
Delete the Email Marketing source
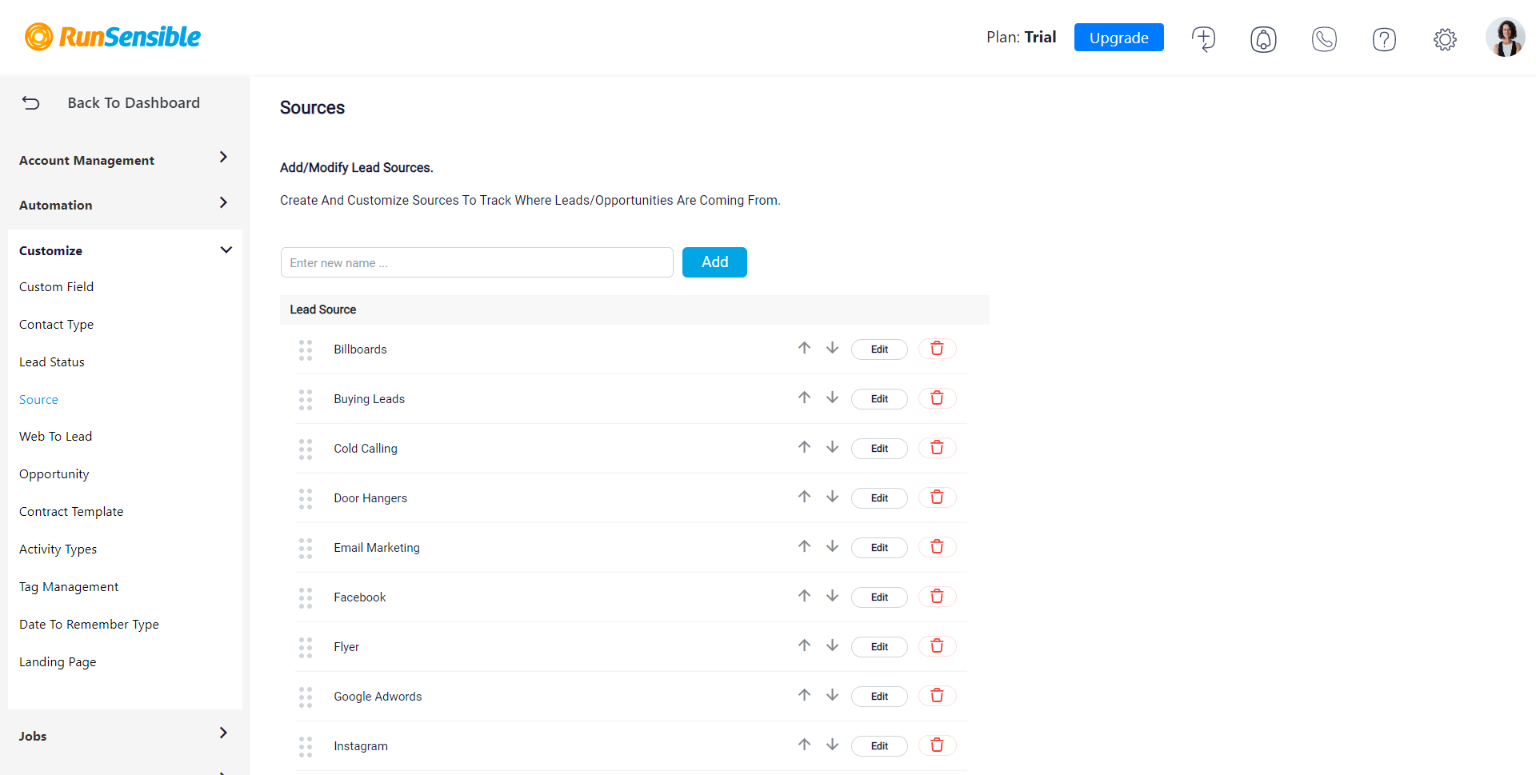tap(937, 547)
